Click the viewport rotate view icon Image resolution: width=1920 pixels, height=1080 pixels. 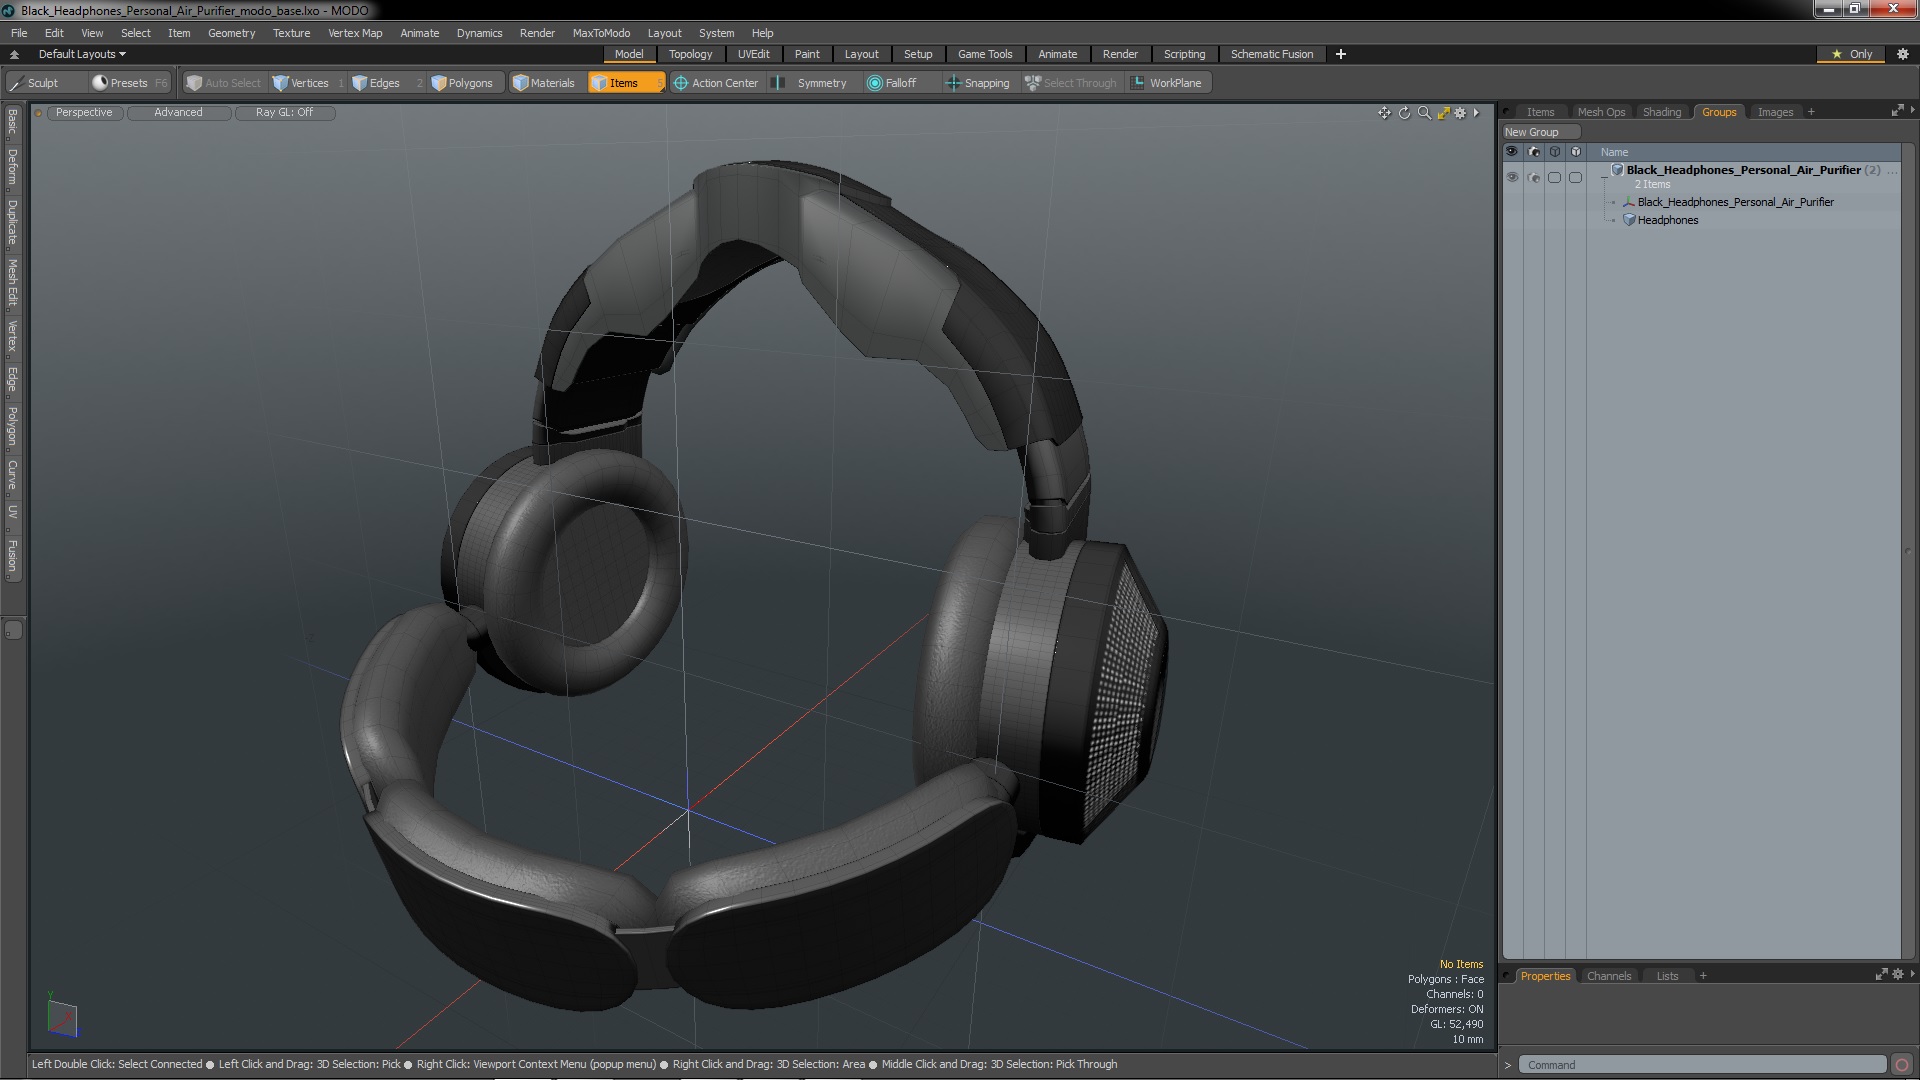(x=1404, y=113)
